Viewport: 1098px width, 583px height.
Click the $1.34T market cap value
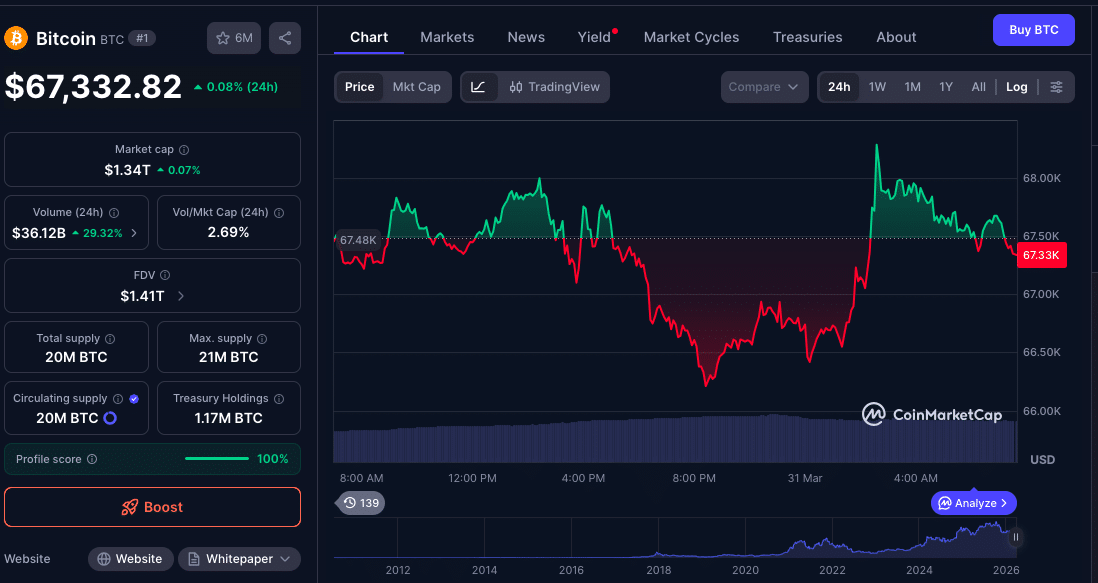(127, 170)
